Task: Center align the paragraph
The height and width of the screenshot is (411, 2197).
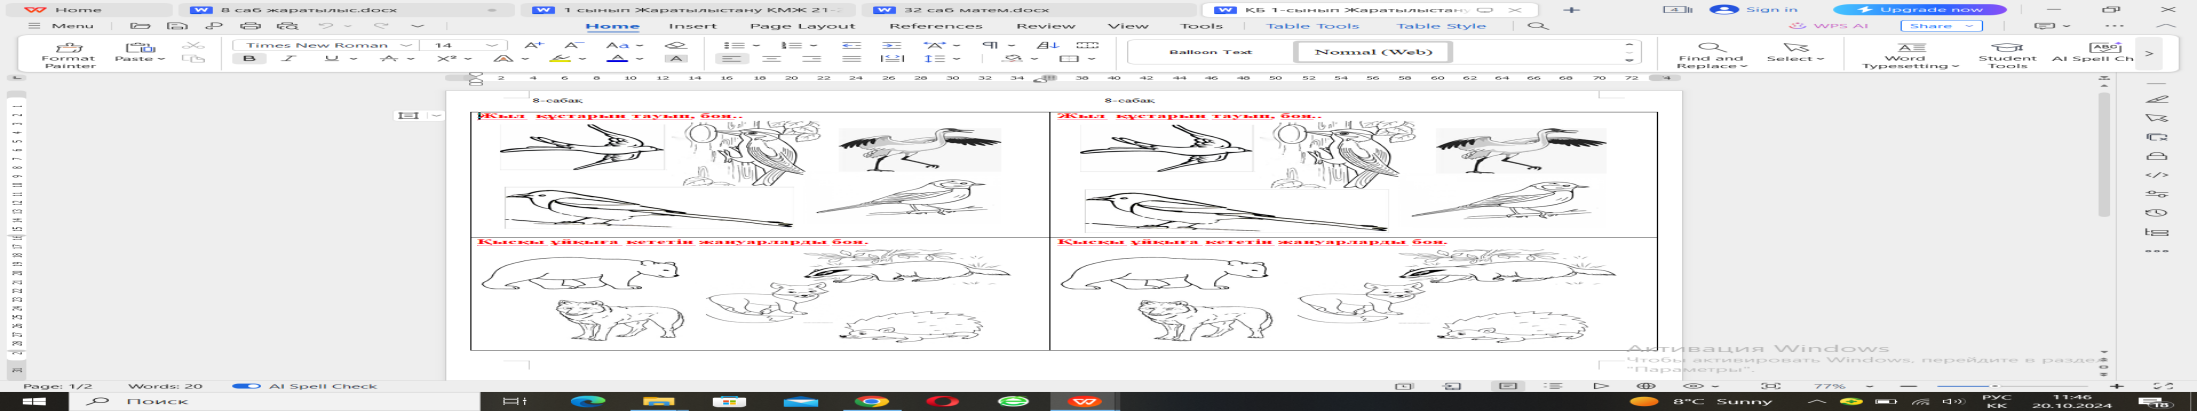Action: coord(771,59)
